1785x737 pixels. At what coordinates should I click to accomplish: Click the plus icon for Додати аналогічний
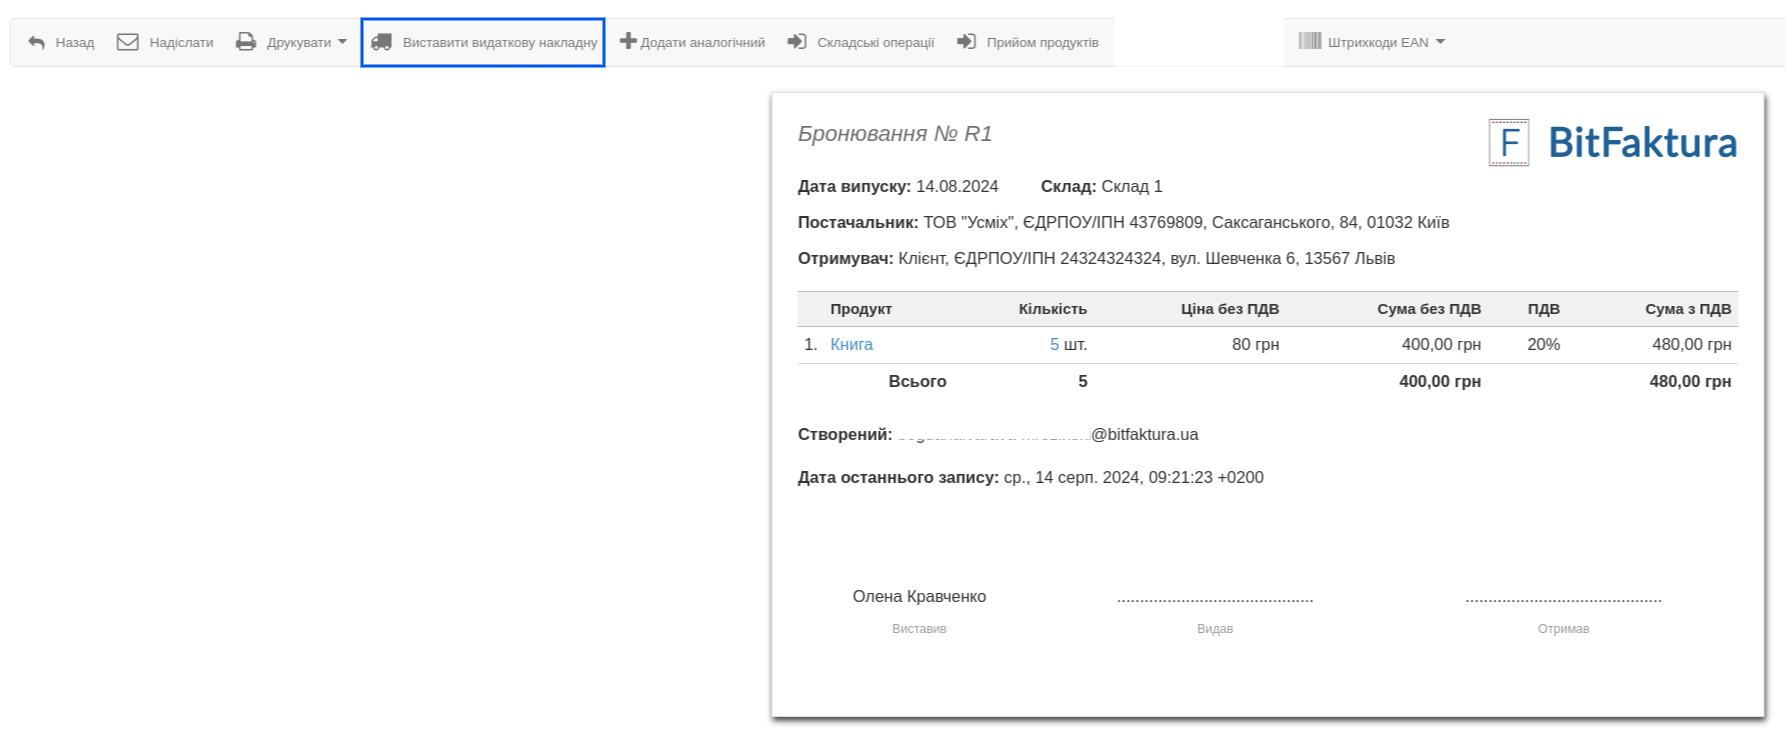click(628, 41)
